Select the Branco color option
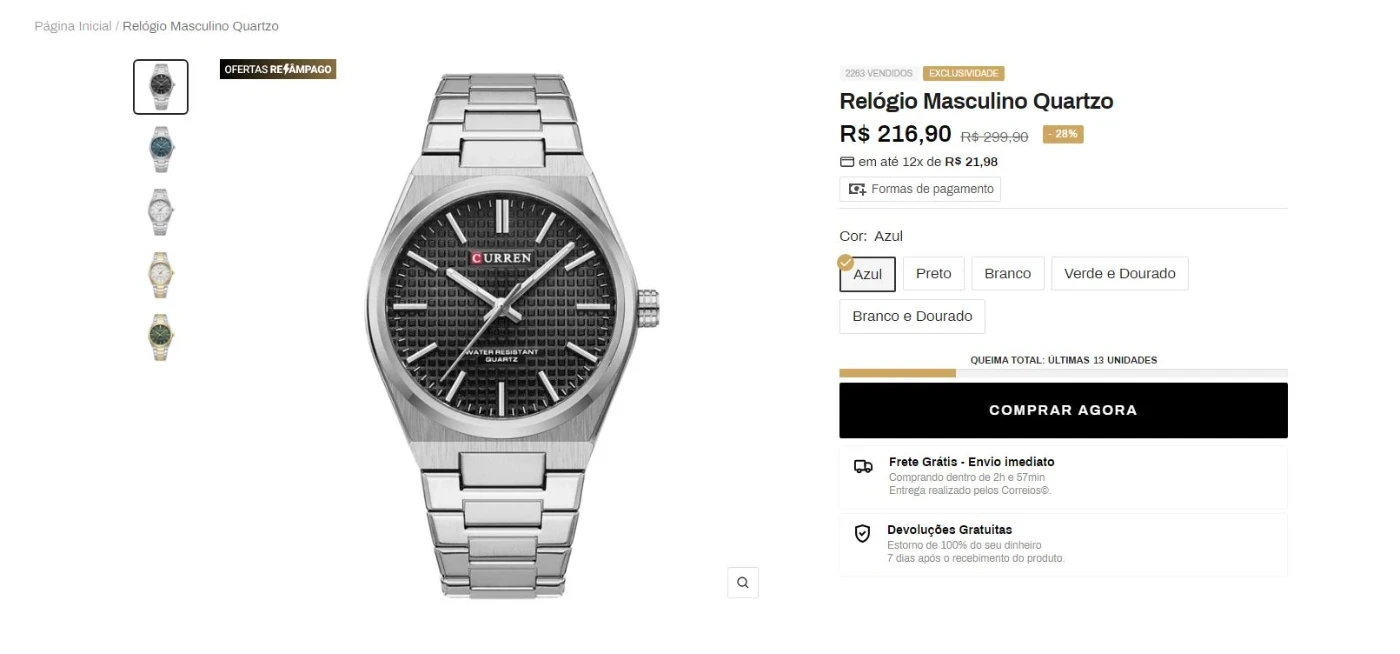 click(x=1007, y=274)
